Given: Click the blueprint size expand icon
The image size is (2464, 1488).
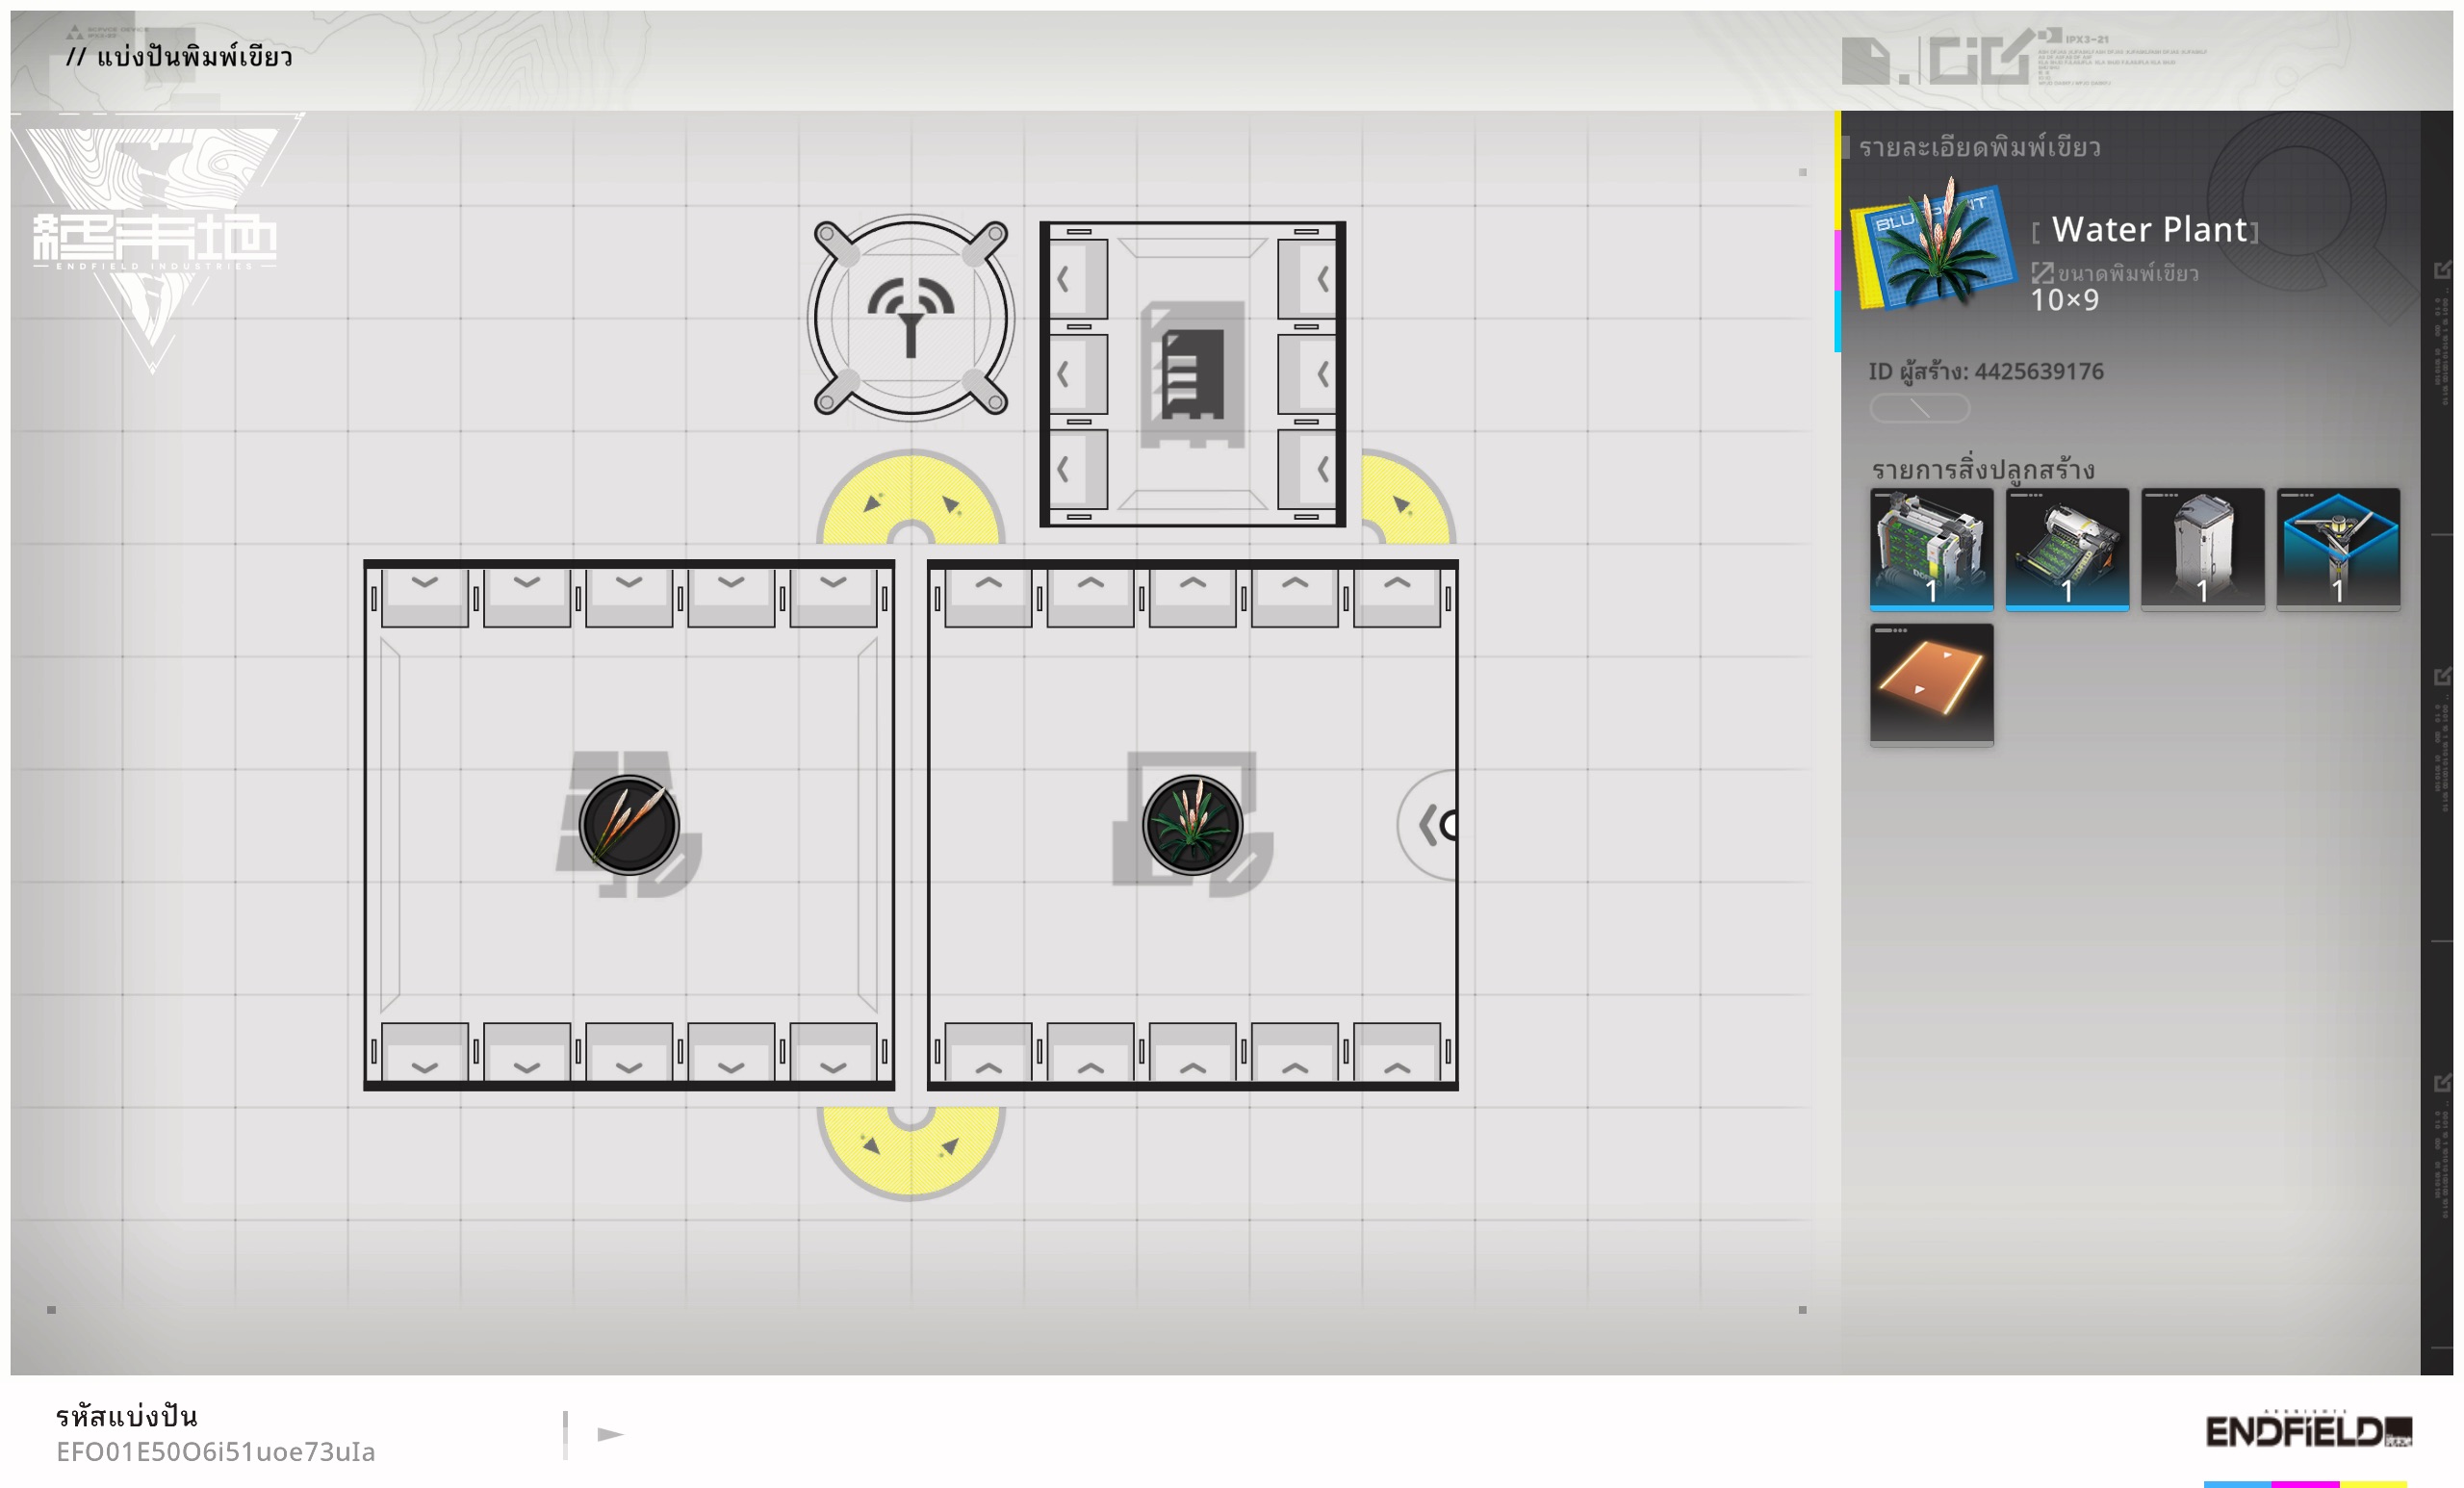Looking at the screenshot, I should [x=2041, y=272].
